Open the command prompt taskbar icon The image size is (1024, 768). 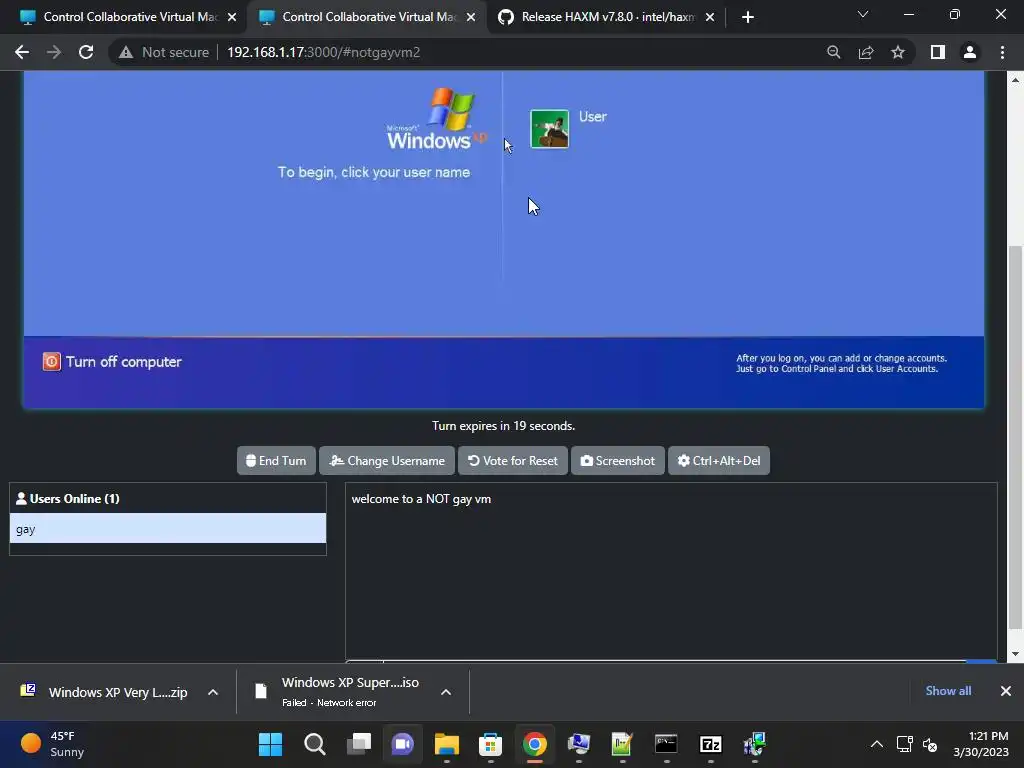[666, 744]
